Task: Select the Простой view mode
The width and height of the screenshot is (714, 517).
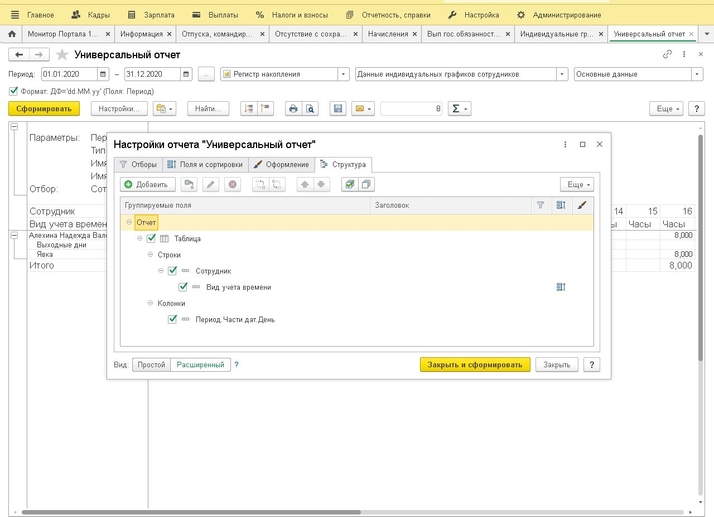Action: 151,365
